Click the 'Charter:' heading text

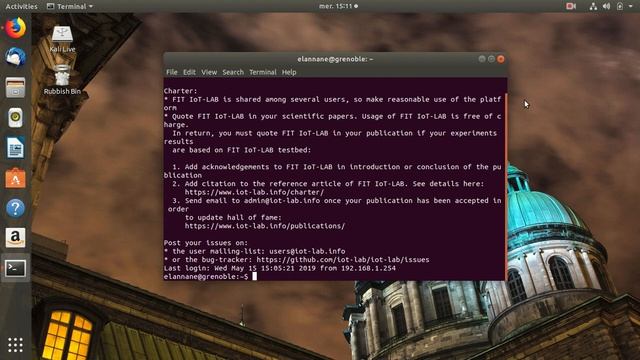point(180,91)
